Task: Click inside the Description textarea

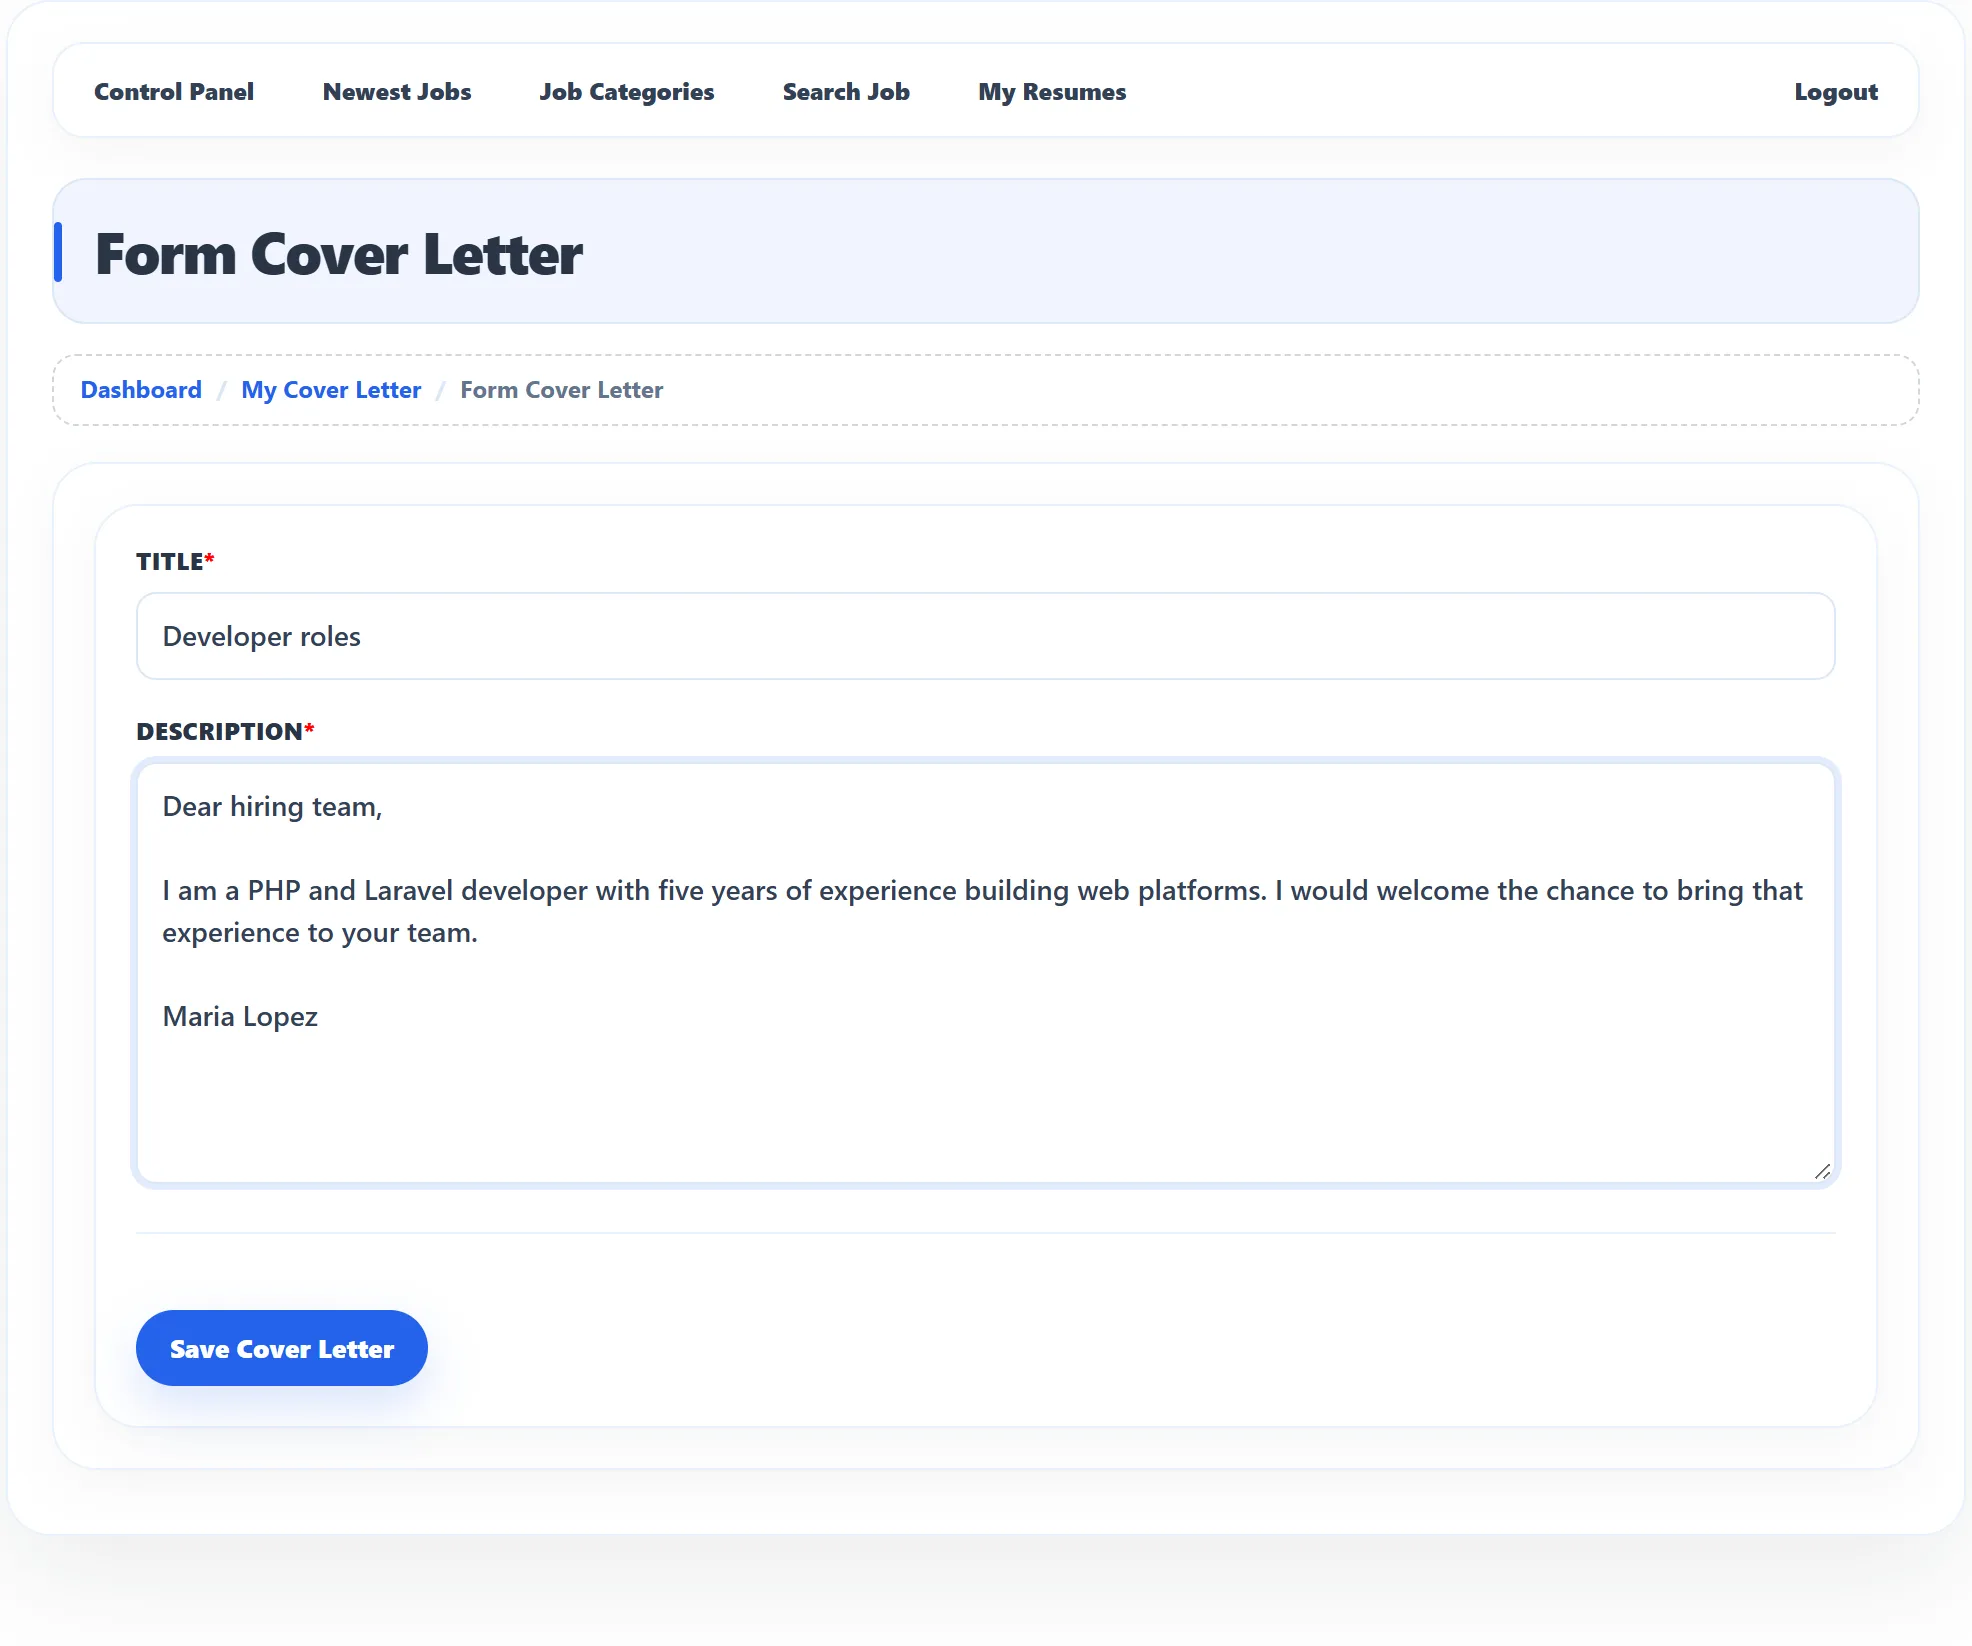Action: coord(986,973)
